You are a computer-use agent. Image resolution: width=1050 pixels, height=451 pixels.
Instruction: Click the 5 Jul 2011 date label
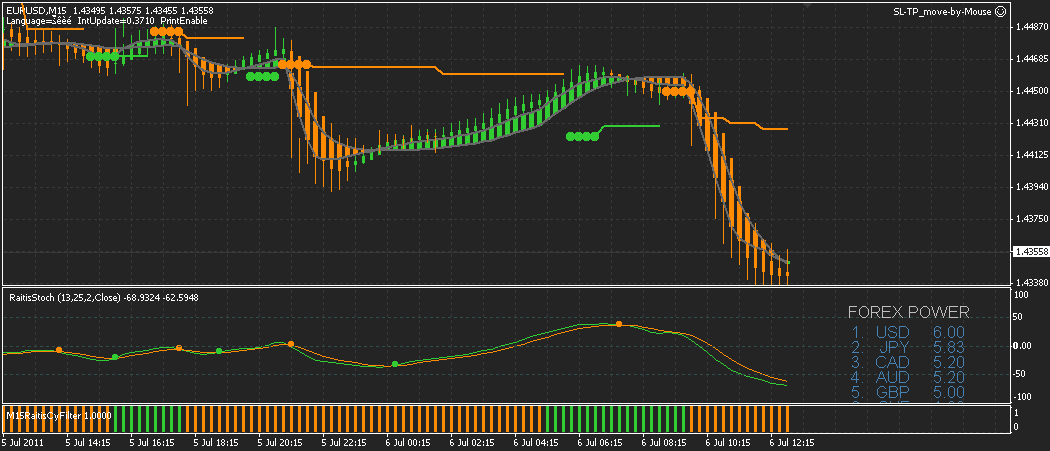[21, 443]
